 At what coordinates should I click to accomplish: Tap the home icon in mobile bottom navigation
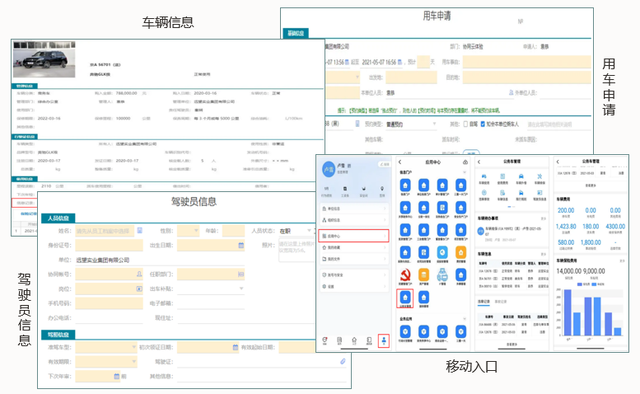pyautogui.click(x=354, y=340)
